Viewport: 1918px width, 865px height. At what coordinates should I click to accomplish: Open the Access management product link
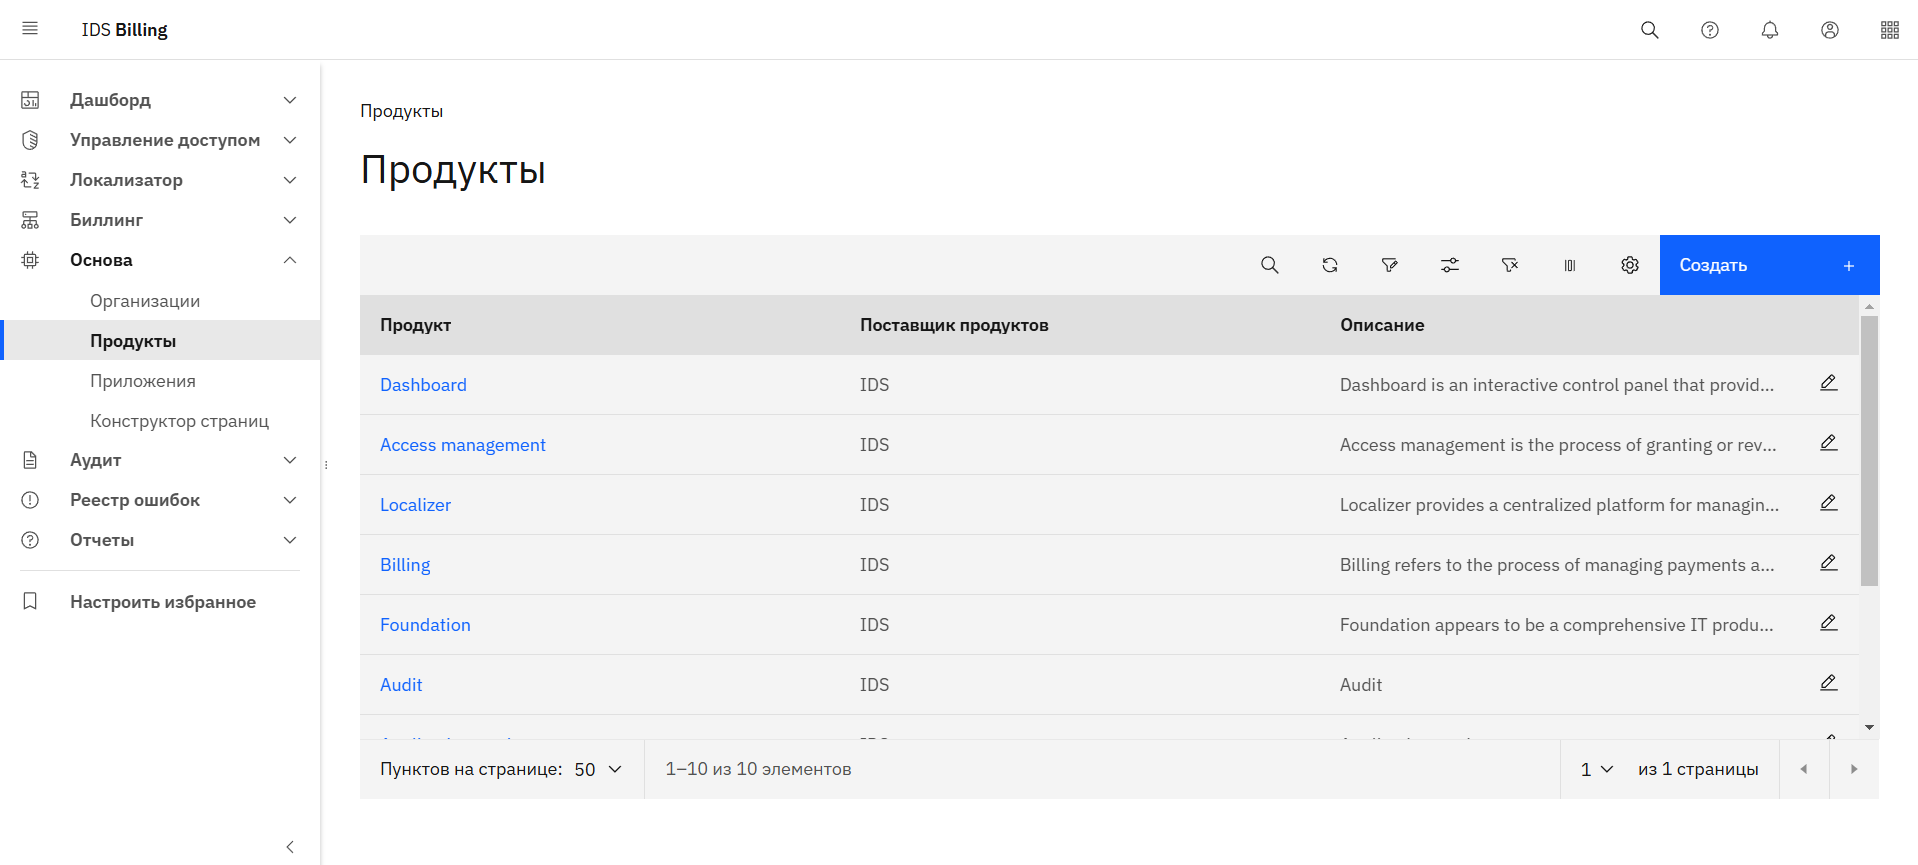(462, 445)
